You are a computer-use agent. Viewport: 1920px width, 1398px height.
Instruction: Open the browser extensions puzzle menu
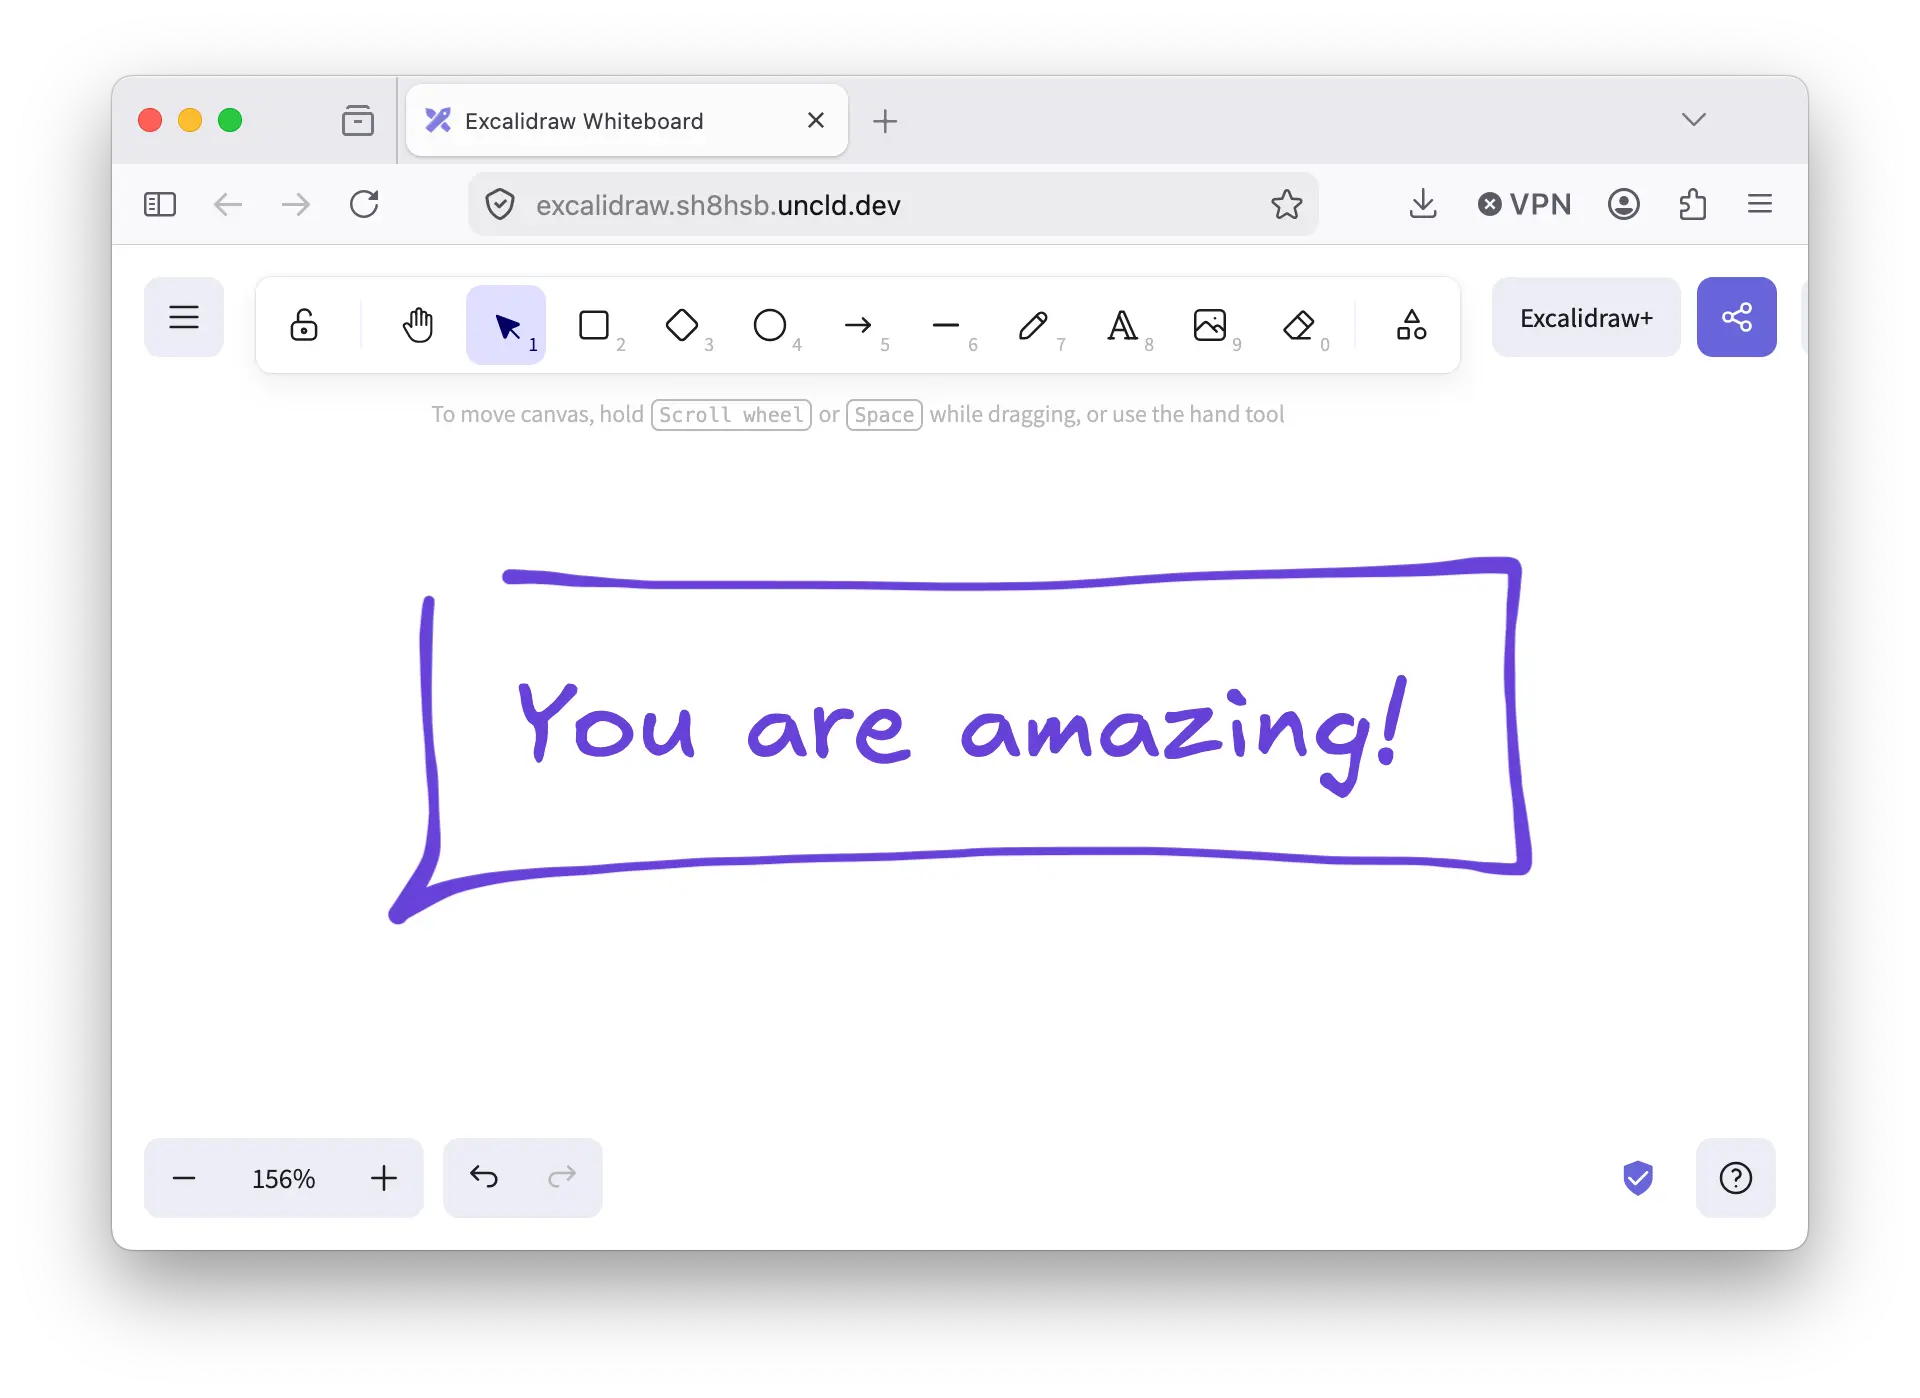(x=1693, y=204)
